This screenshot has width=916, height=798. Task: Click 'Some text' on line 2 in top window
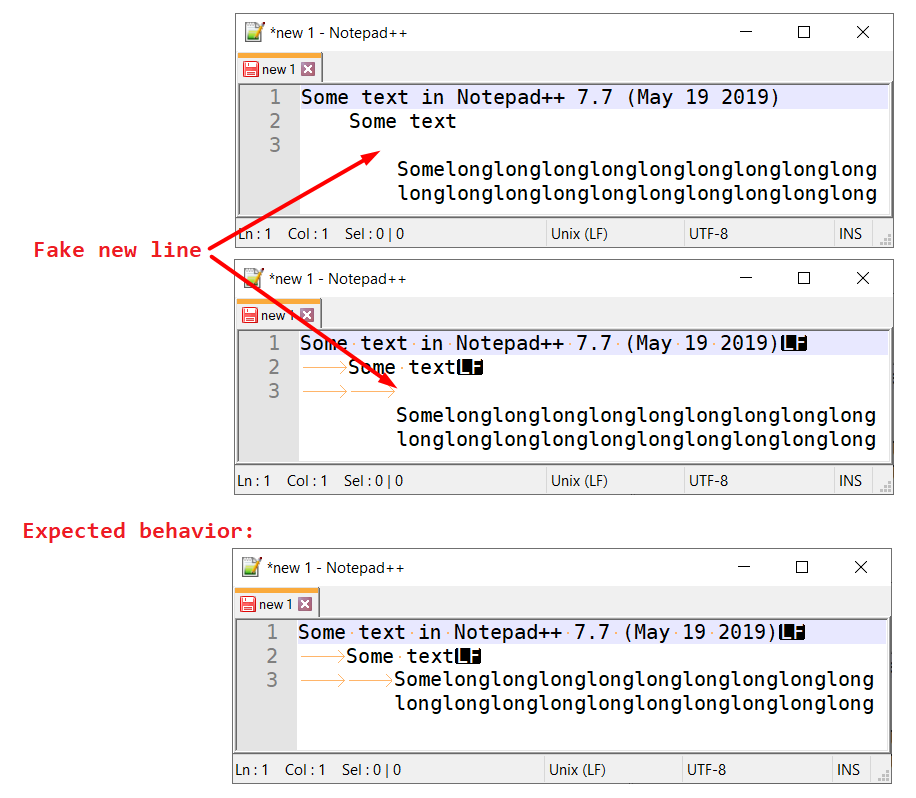tap(403, 121)
